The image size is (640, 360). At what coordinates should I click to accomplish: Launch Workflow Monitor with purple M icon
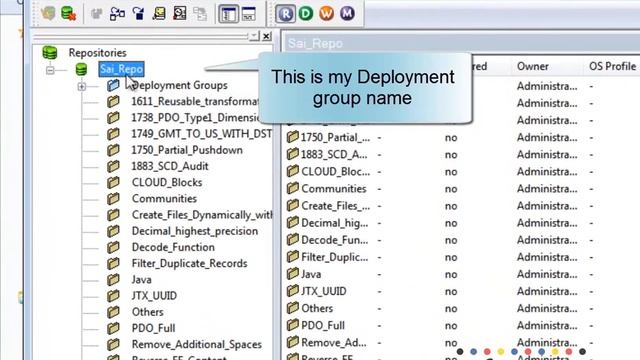(x=347, y=13)
